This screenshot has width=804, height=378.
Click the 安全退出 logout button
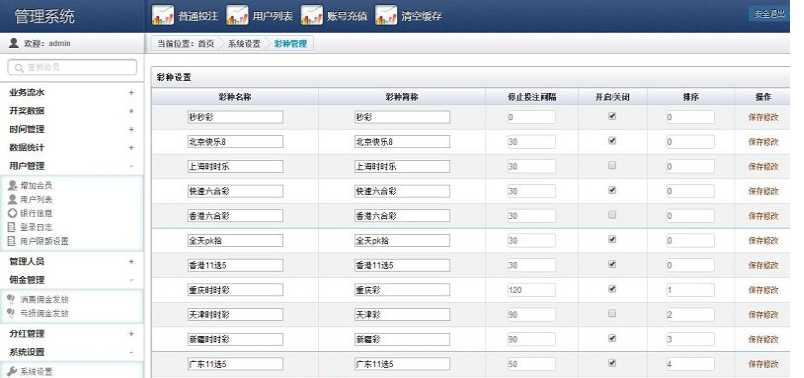pos(769,14)
